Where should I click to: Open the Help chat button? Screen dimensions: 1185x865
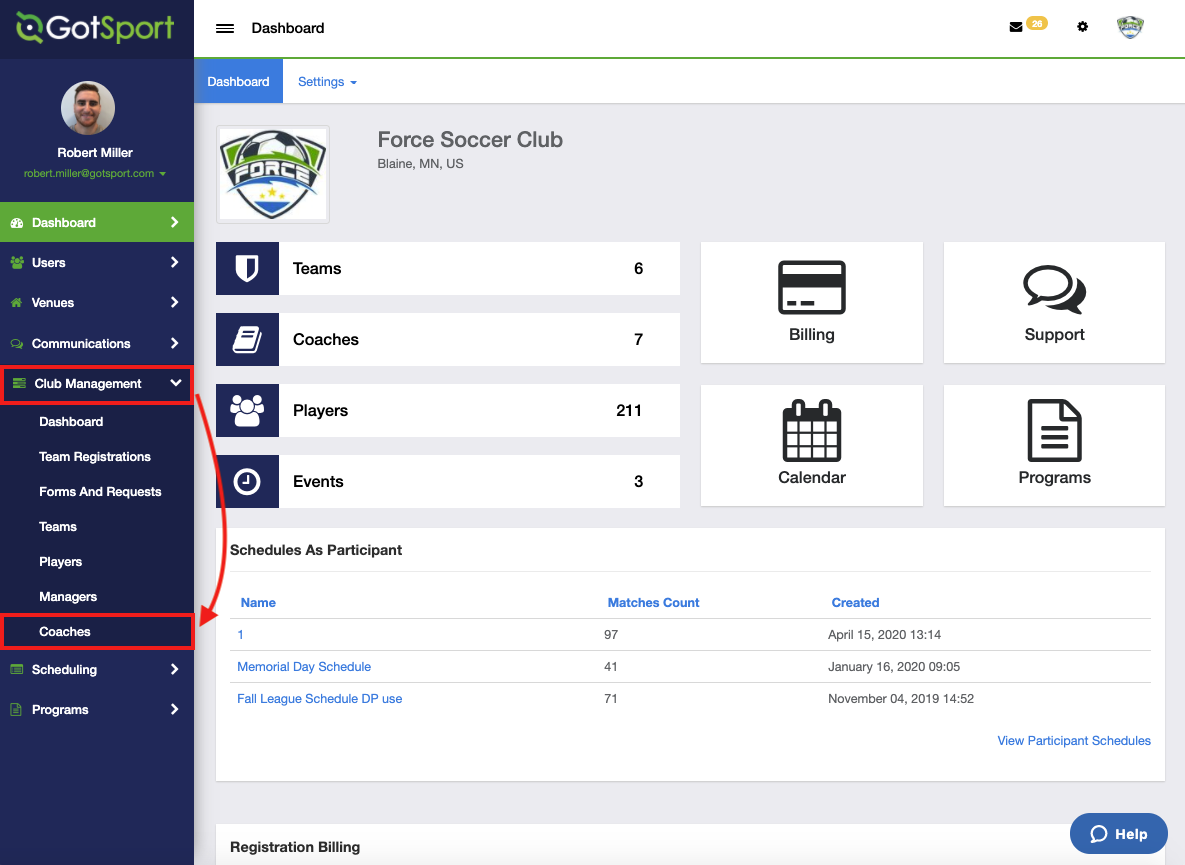1118,834
